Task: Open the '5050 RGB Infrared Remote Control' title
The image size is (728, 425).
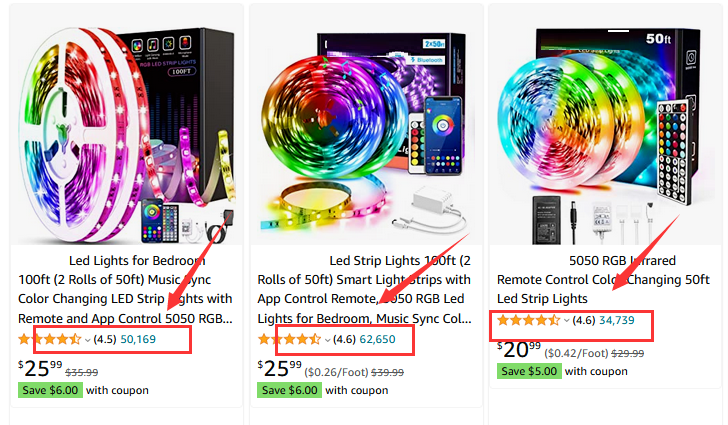Action: click(x=603, y=280)
